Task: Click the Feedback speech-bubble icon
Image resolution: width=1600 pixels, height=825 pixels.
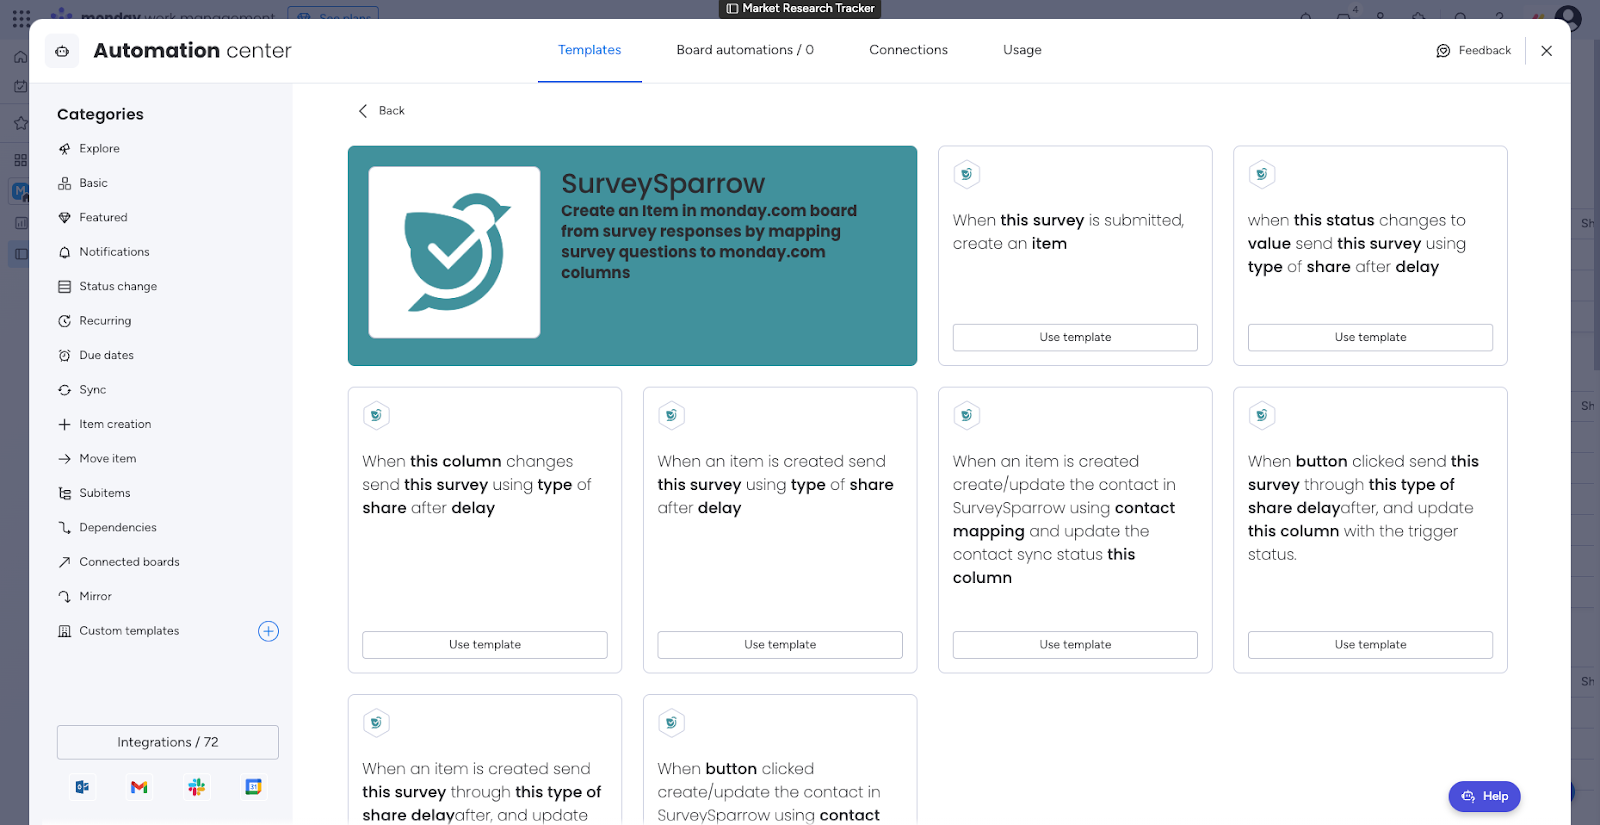Action: click(x=1443, y=51)
